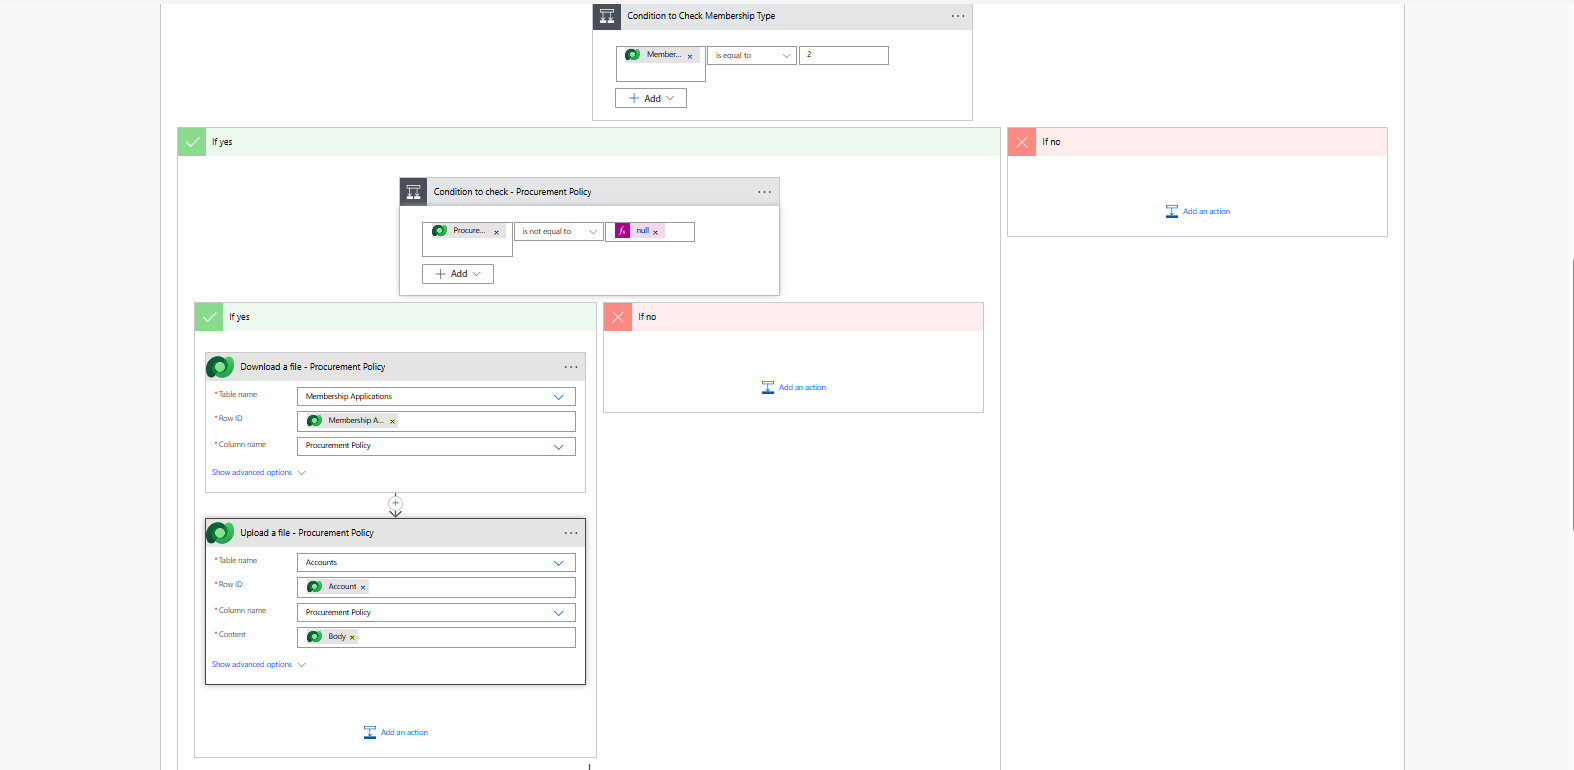This screenshot has height=770, width=1574.
Task: Click Dataverse icon on Download a file header
Action: (220, 367)
